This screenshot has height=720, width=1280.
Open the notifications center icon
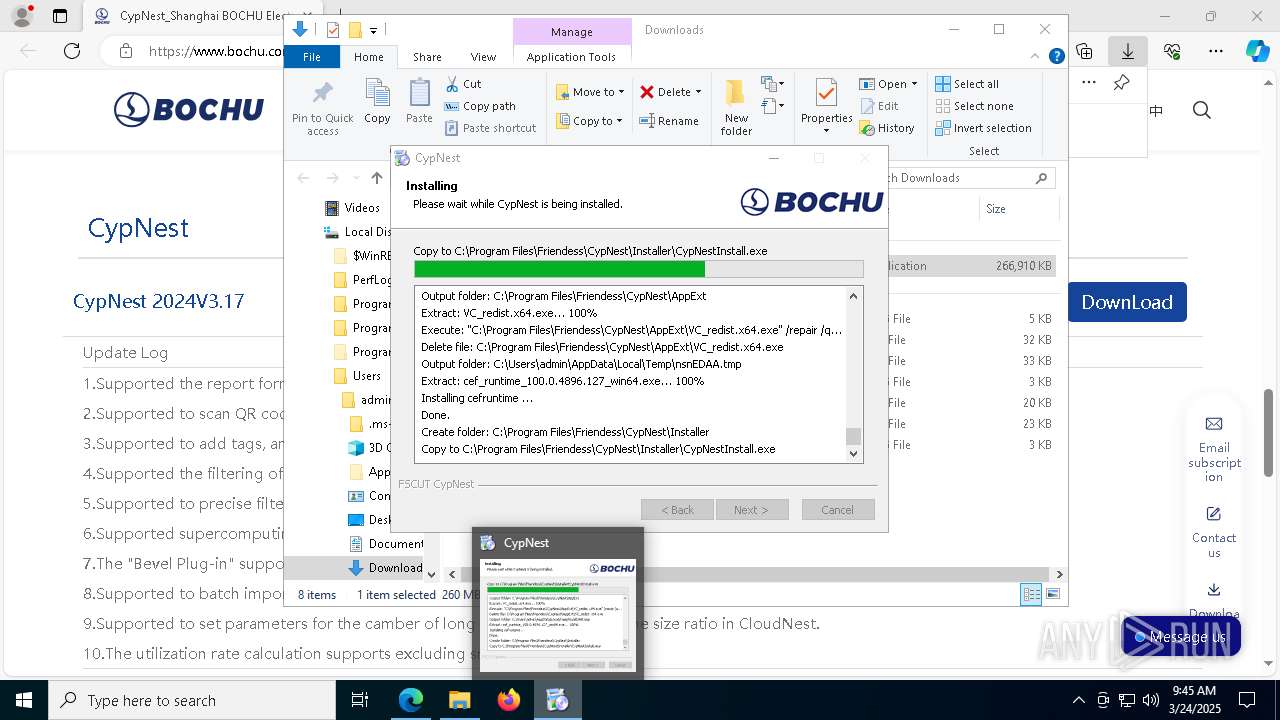[x=1247, y=700]
